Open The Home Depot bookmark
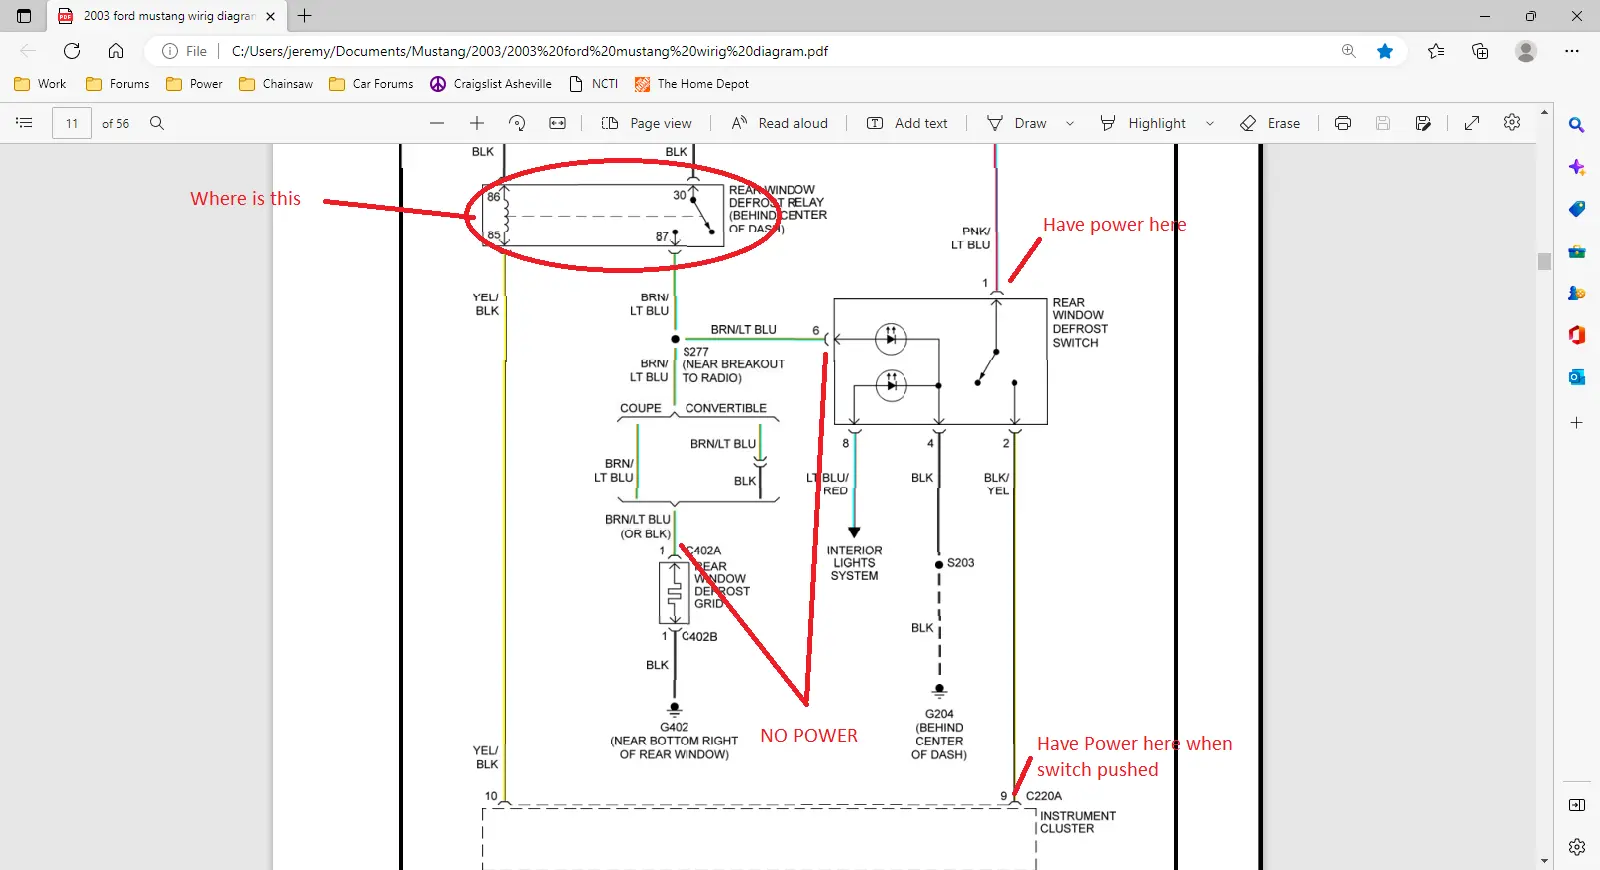1600x870 pixels. (692, 84)
